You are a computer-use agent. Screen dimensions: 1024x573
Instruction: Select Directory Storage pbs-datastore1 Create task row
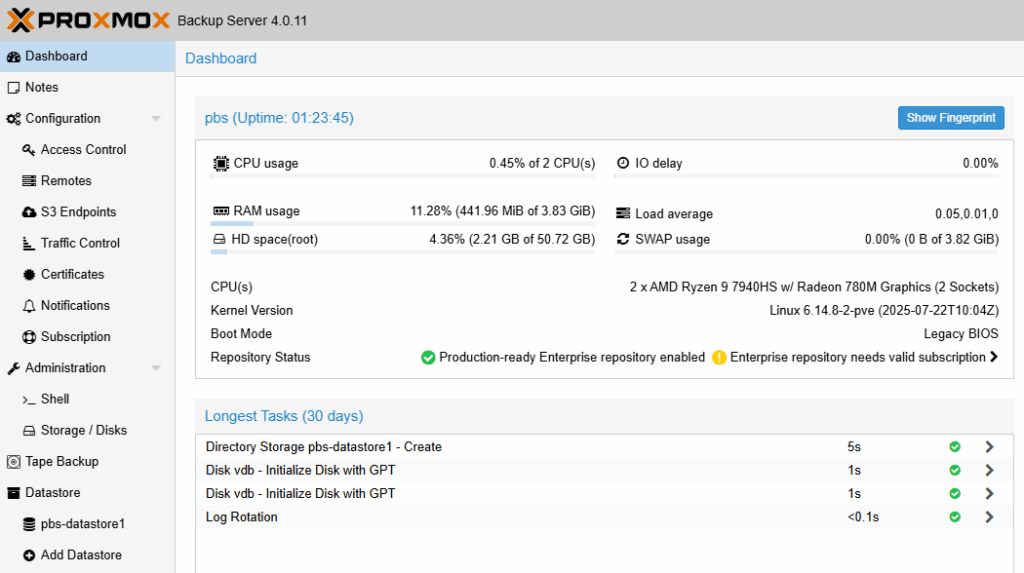coord(323,447)
